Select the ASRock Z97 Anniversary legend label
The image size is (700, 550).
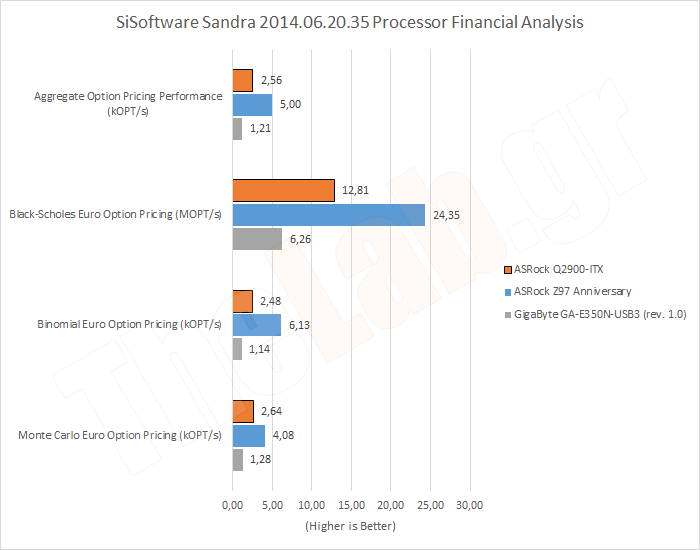(572, 292)
